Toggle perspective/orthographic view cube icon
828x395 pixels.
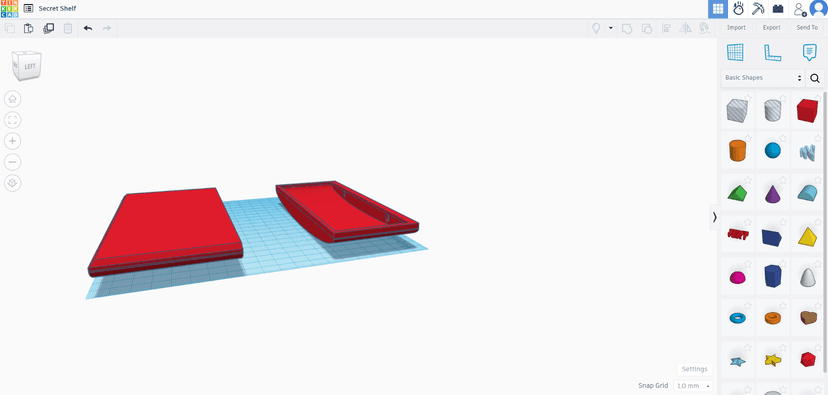pos(13,183)
